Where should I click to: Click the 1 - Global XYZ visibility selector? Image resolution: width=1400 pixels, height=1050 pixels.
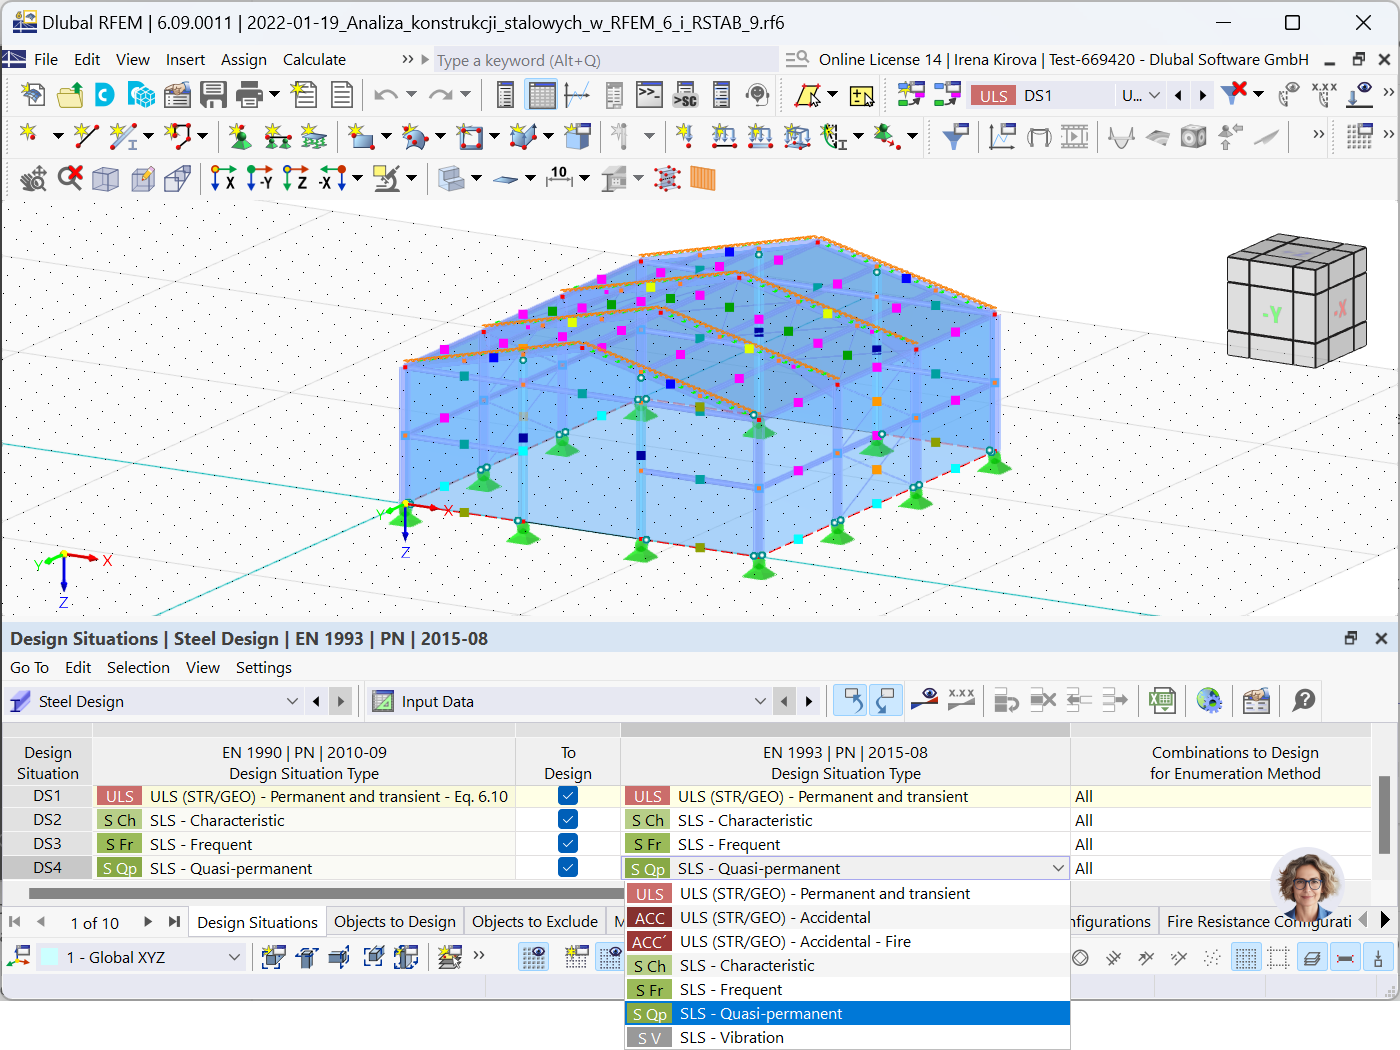click(140, 957)
